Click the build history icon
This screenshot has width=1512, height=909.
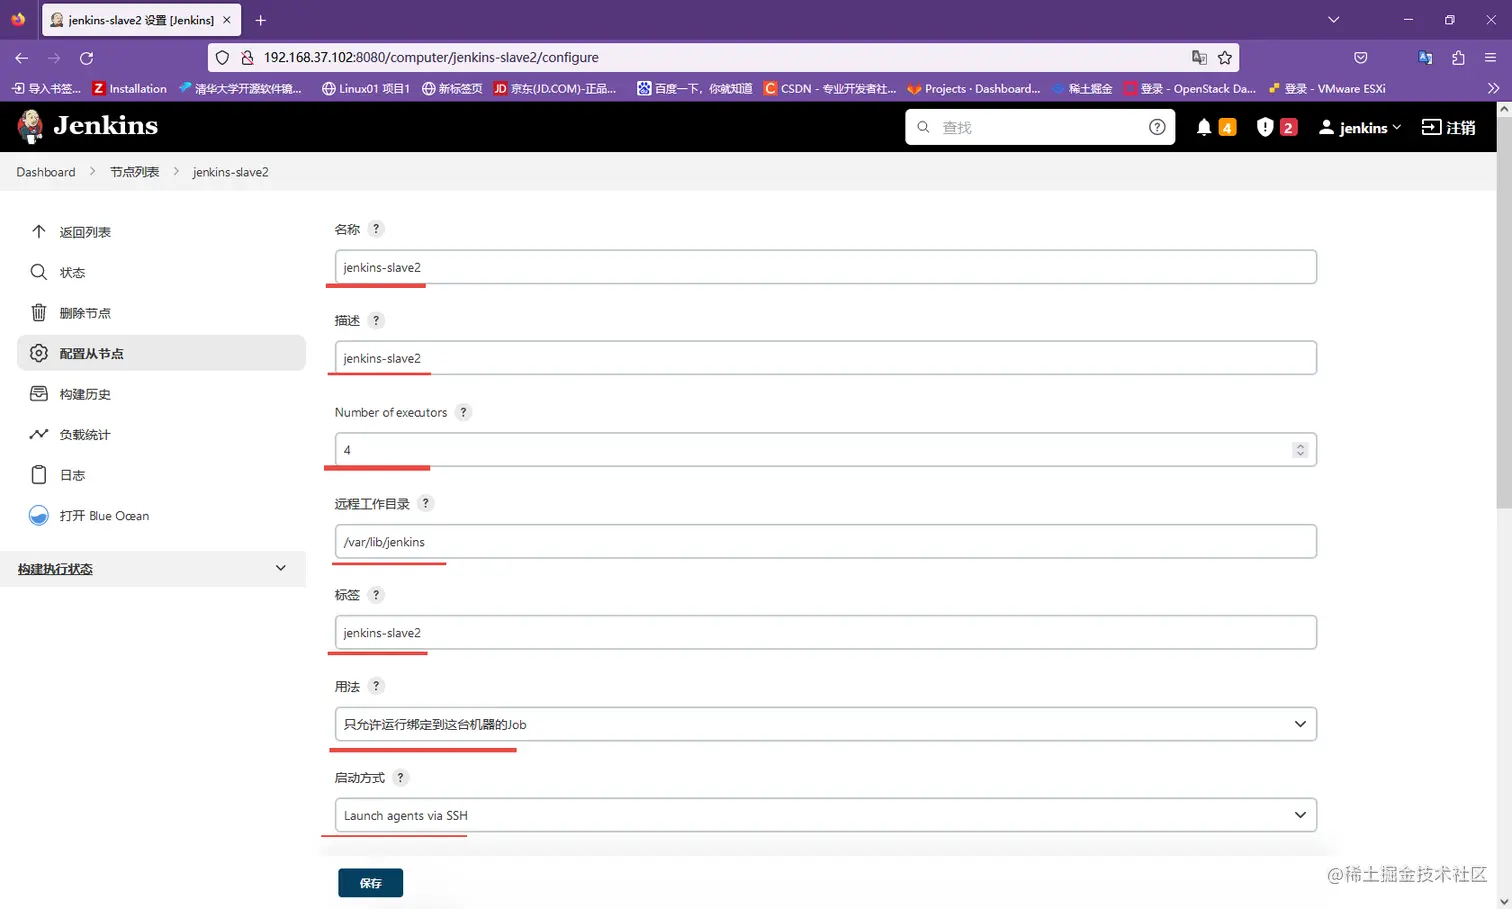(39, 394)
